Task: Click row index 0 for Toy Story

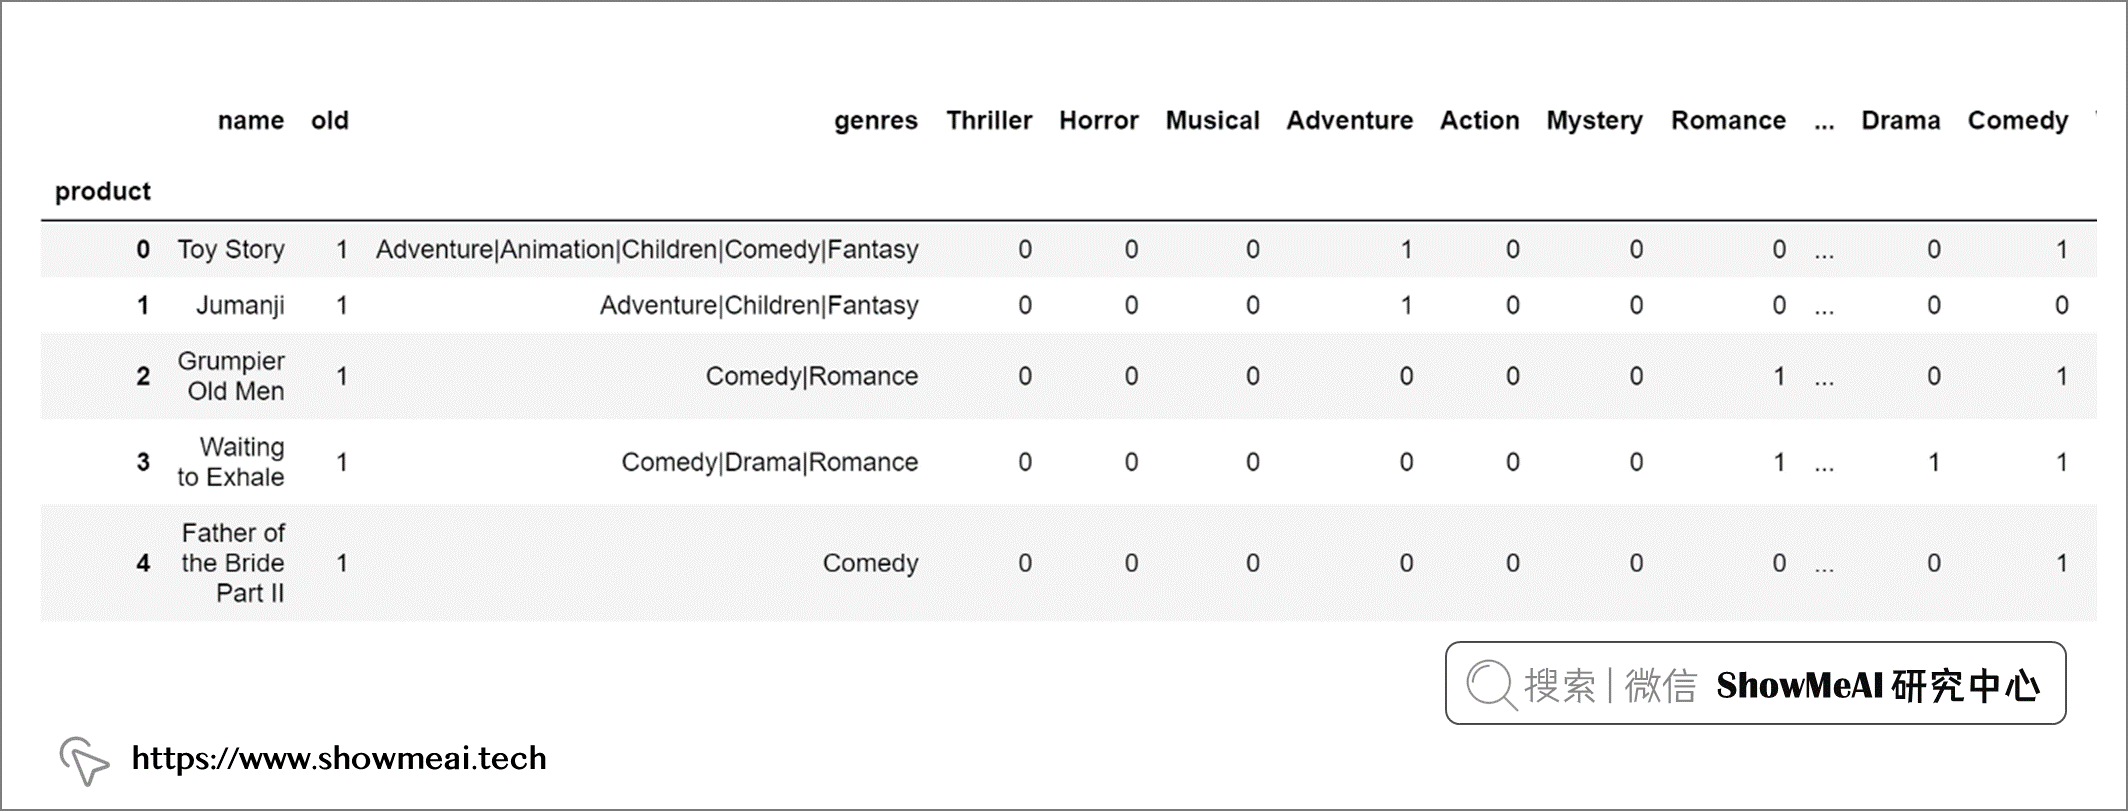Action: (x=143, y=249)
